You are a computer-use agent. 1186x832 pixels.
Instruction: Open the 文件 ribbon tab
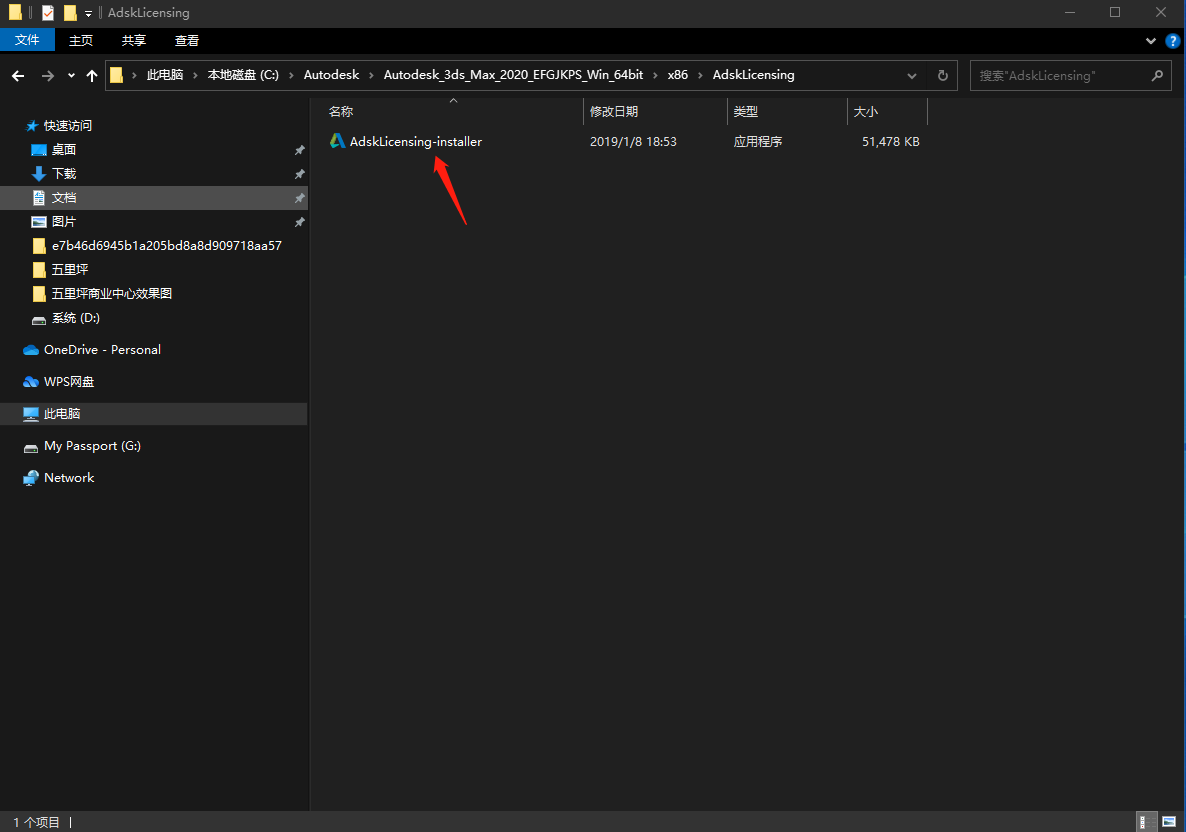click(x=27, y=40)
